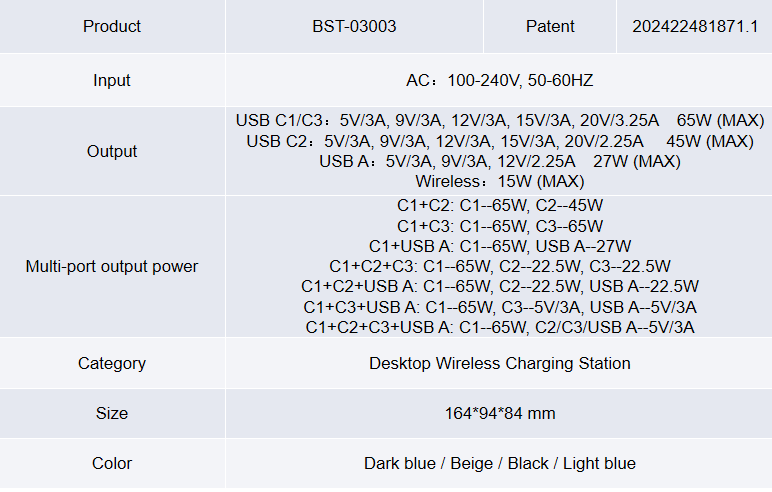Click the Product header cell
The image size is (772, 492).
click(112, 26)
